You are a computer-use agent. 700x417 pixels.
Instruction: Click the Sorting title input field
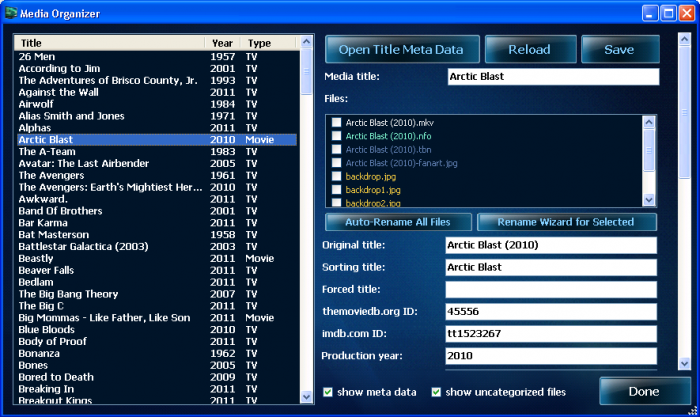pos(551,267)
